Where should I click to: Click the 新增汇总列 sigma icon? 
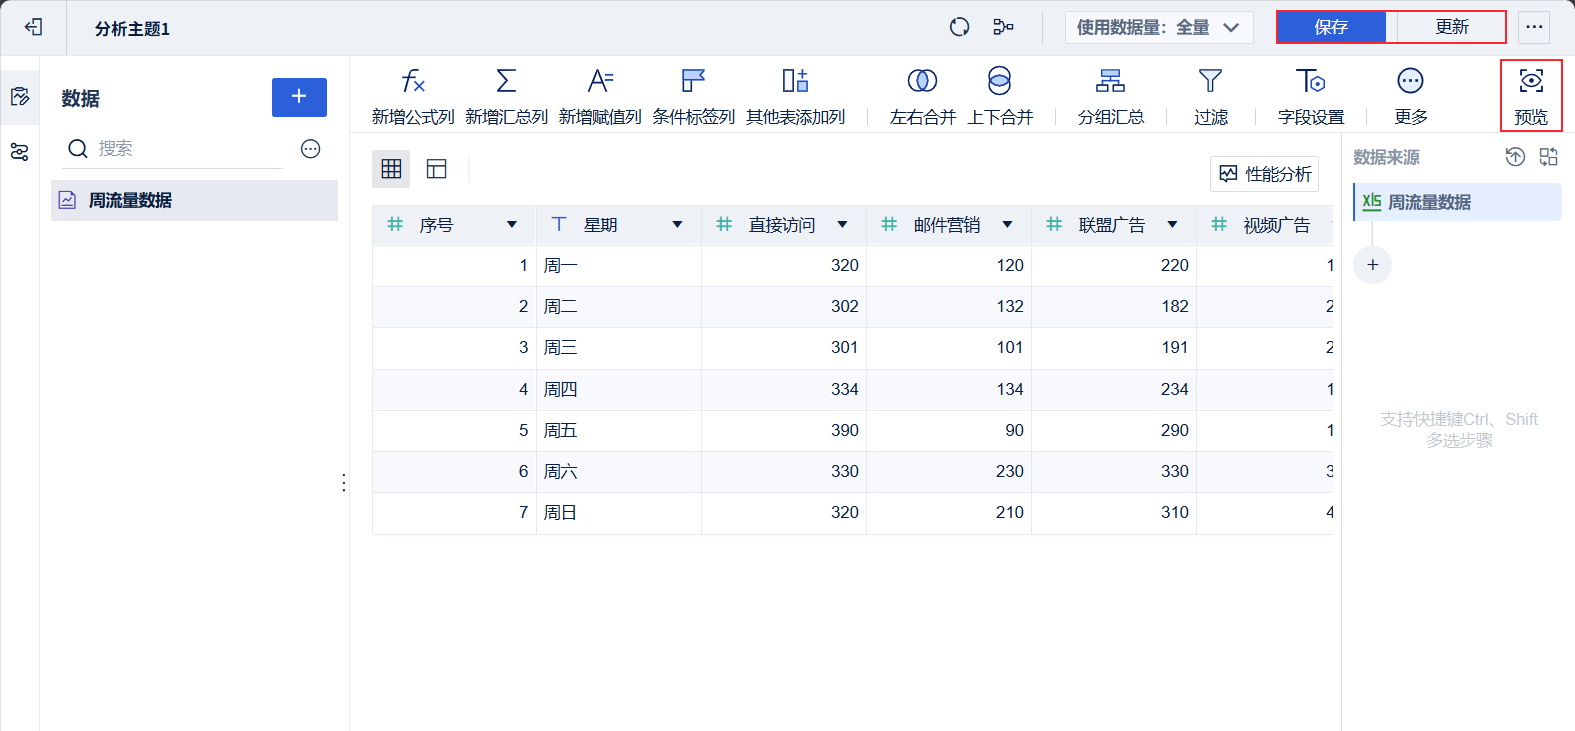(x=506, y=81)
